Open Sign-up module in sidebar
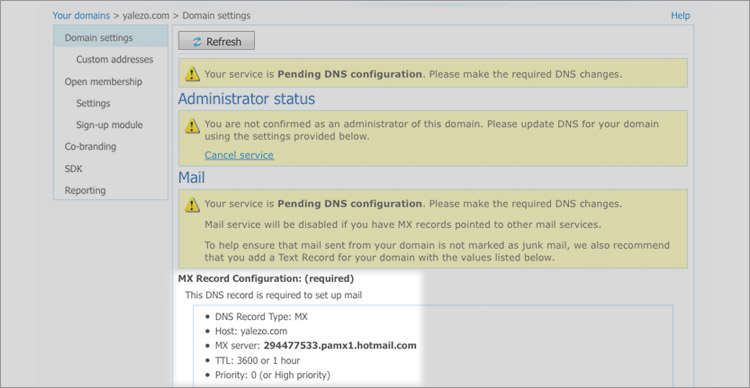Screen dimensions: 750x388 coord(110,125)
